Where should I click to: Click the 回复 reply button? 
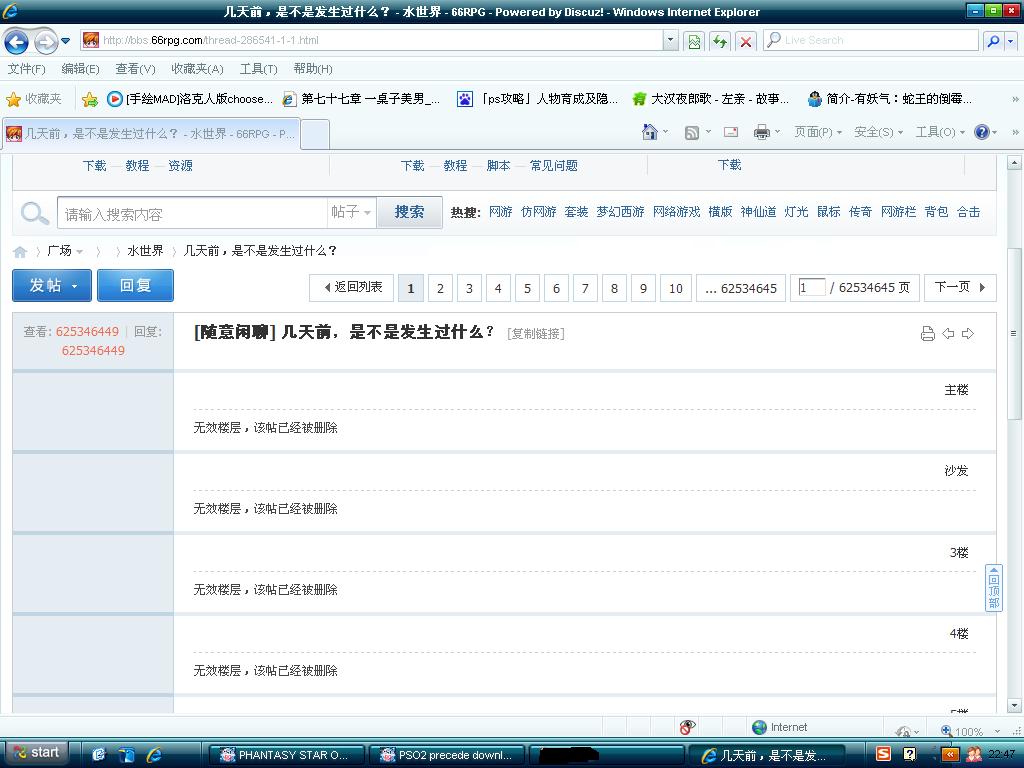click(x=135, y=285)
